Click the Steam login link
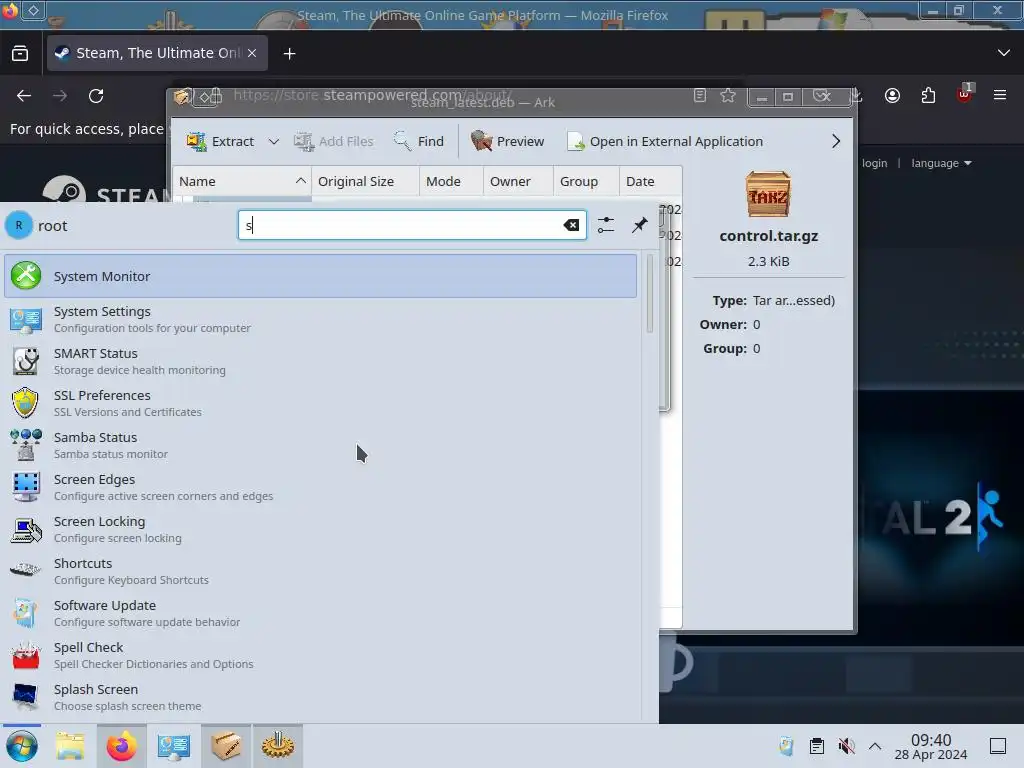This screenshot has width=1024, height=768. coord(874,163)
